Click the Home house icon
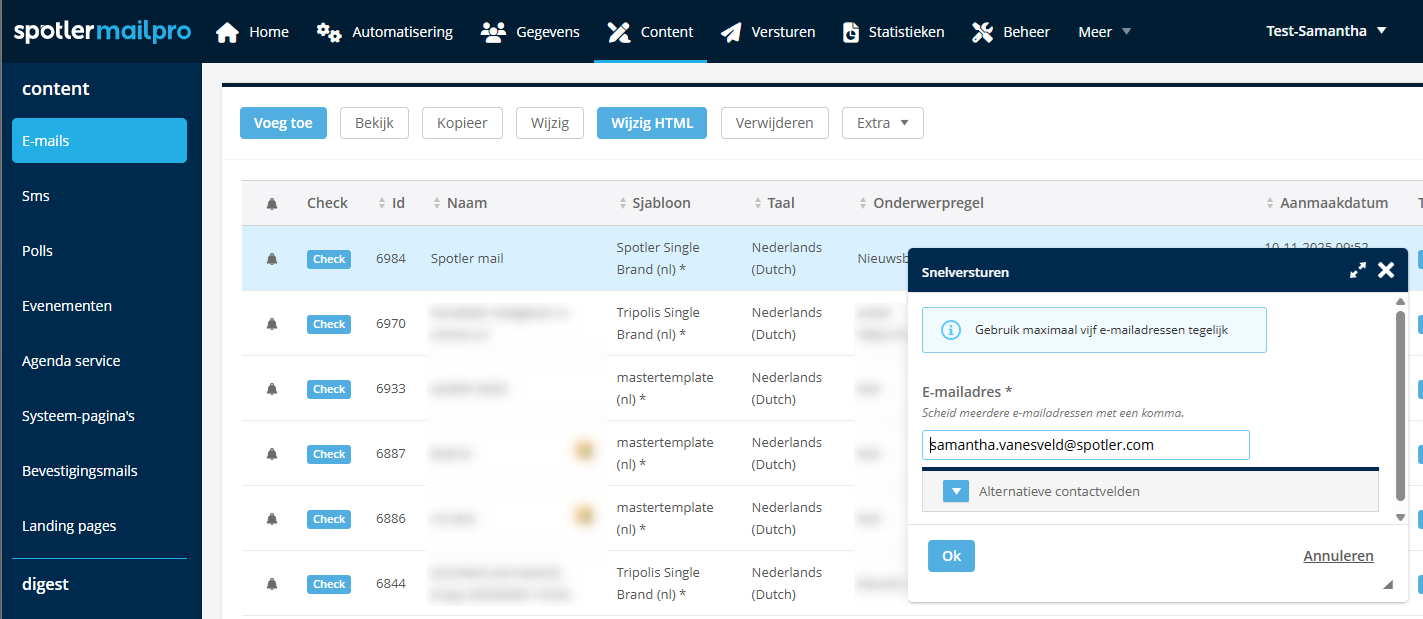Viewport: 1423px width, 619px height. (227, 32)
